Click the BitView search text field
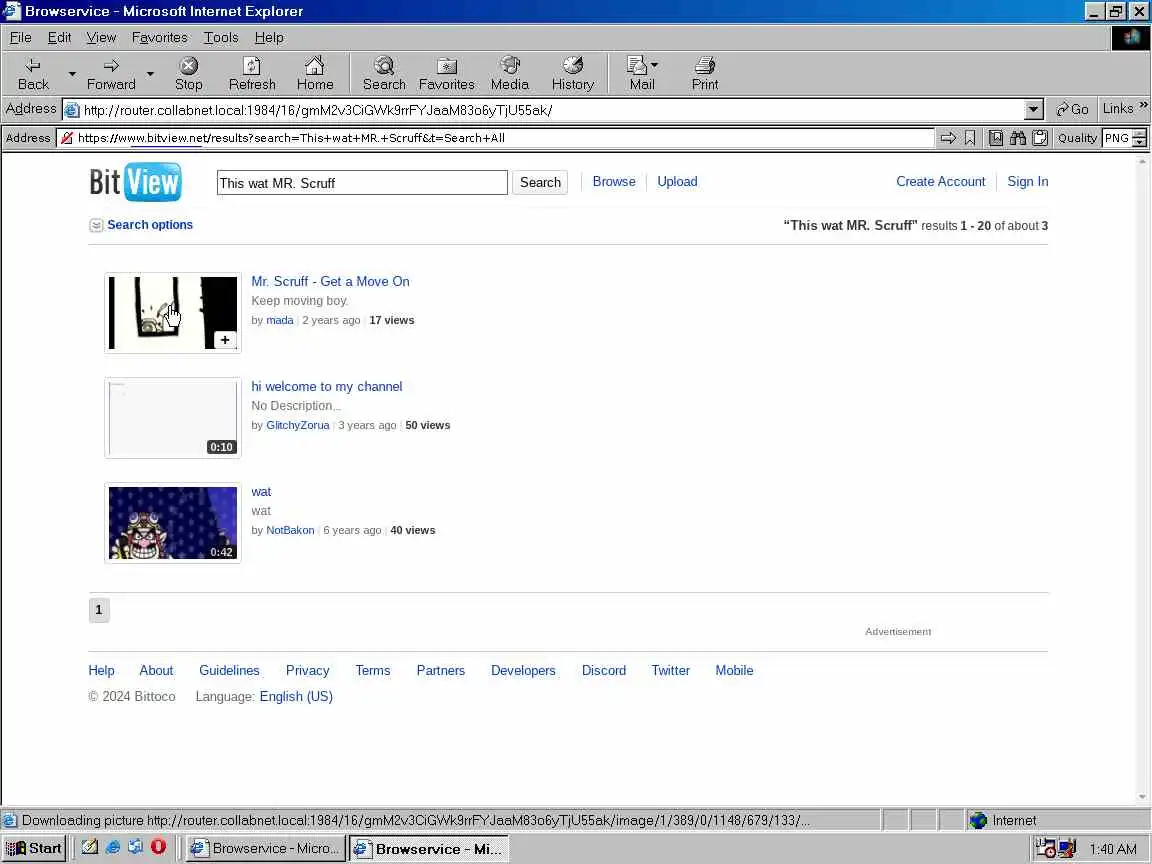This screenshot has width=1152, height=864. click(362, 182)
